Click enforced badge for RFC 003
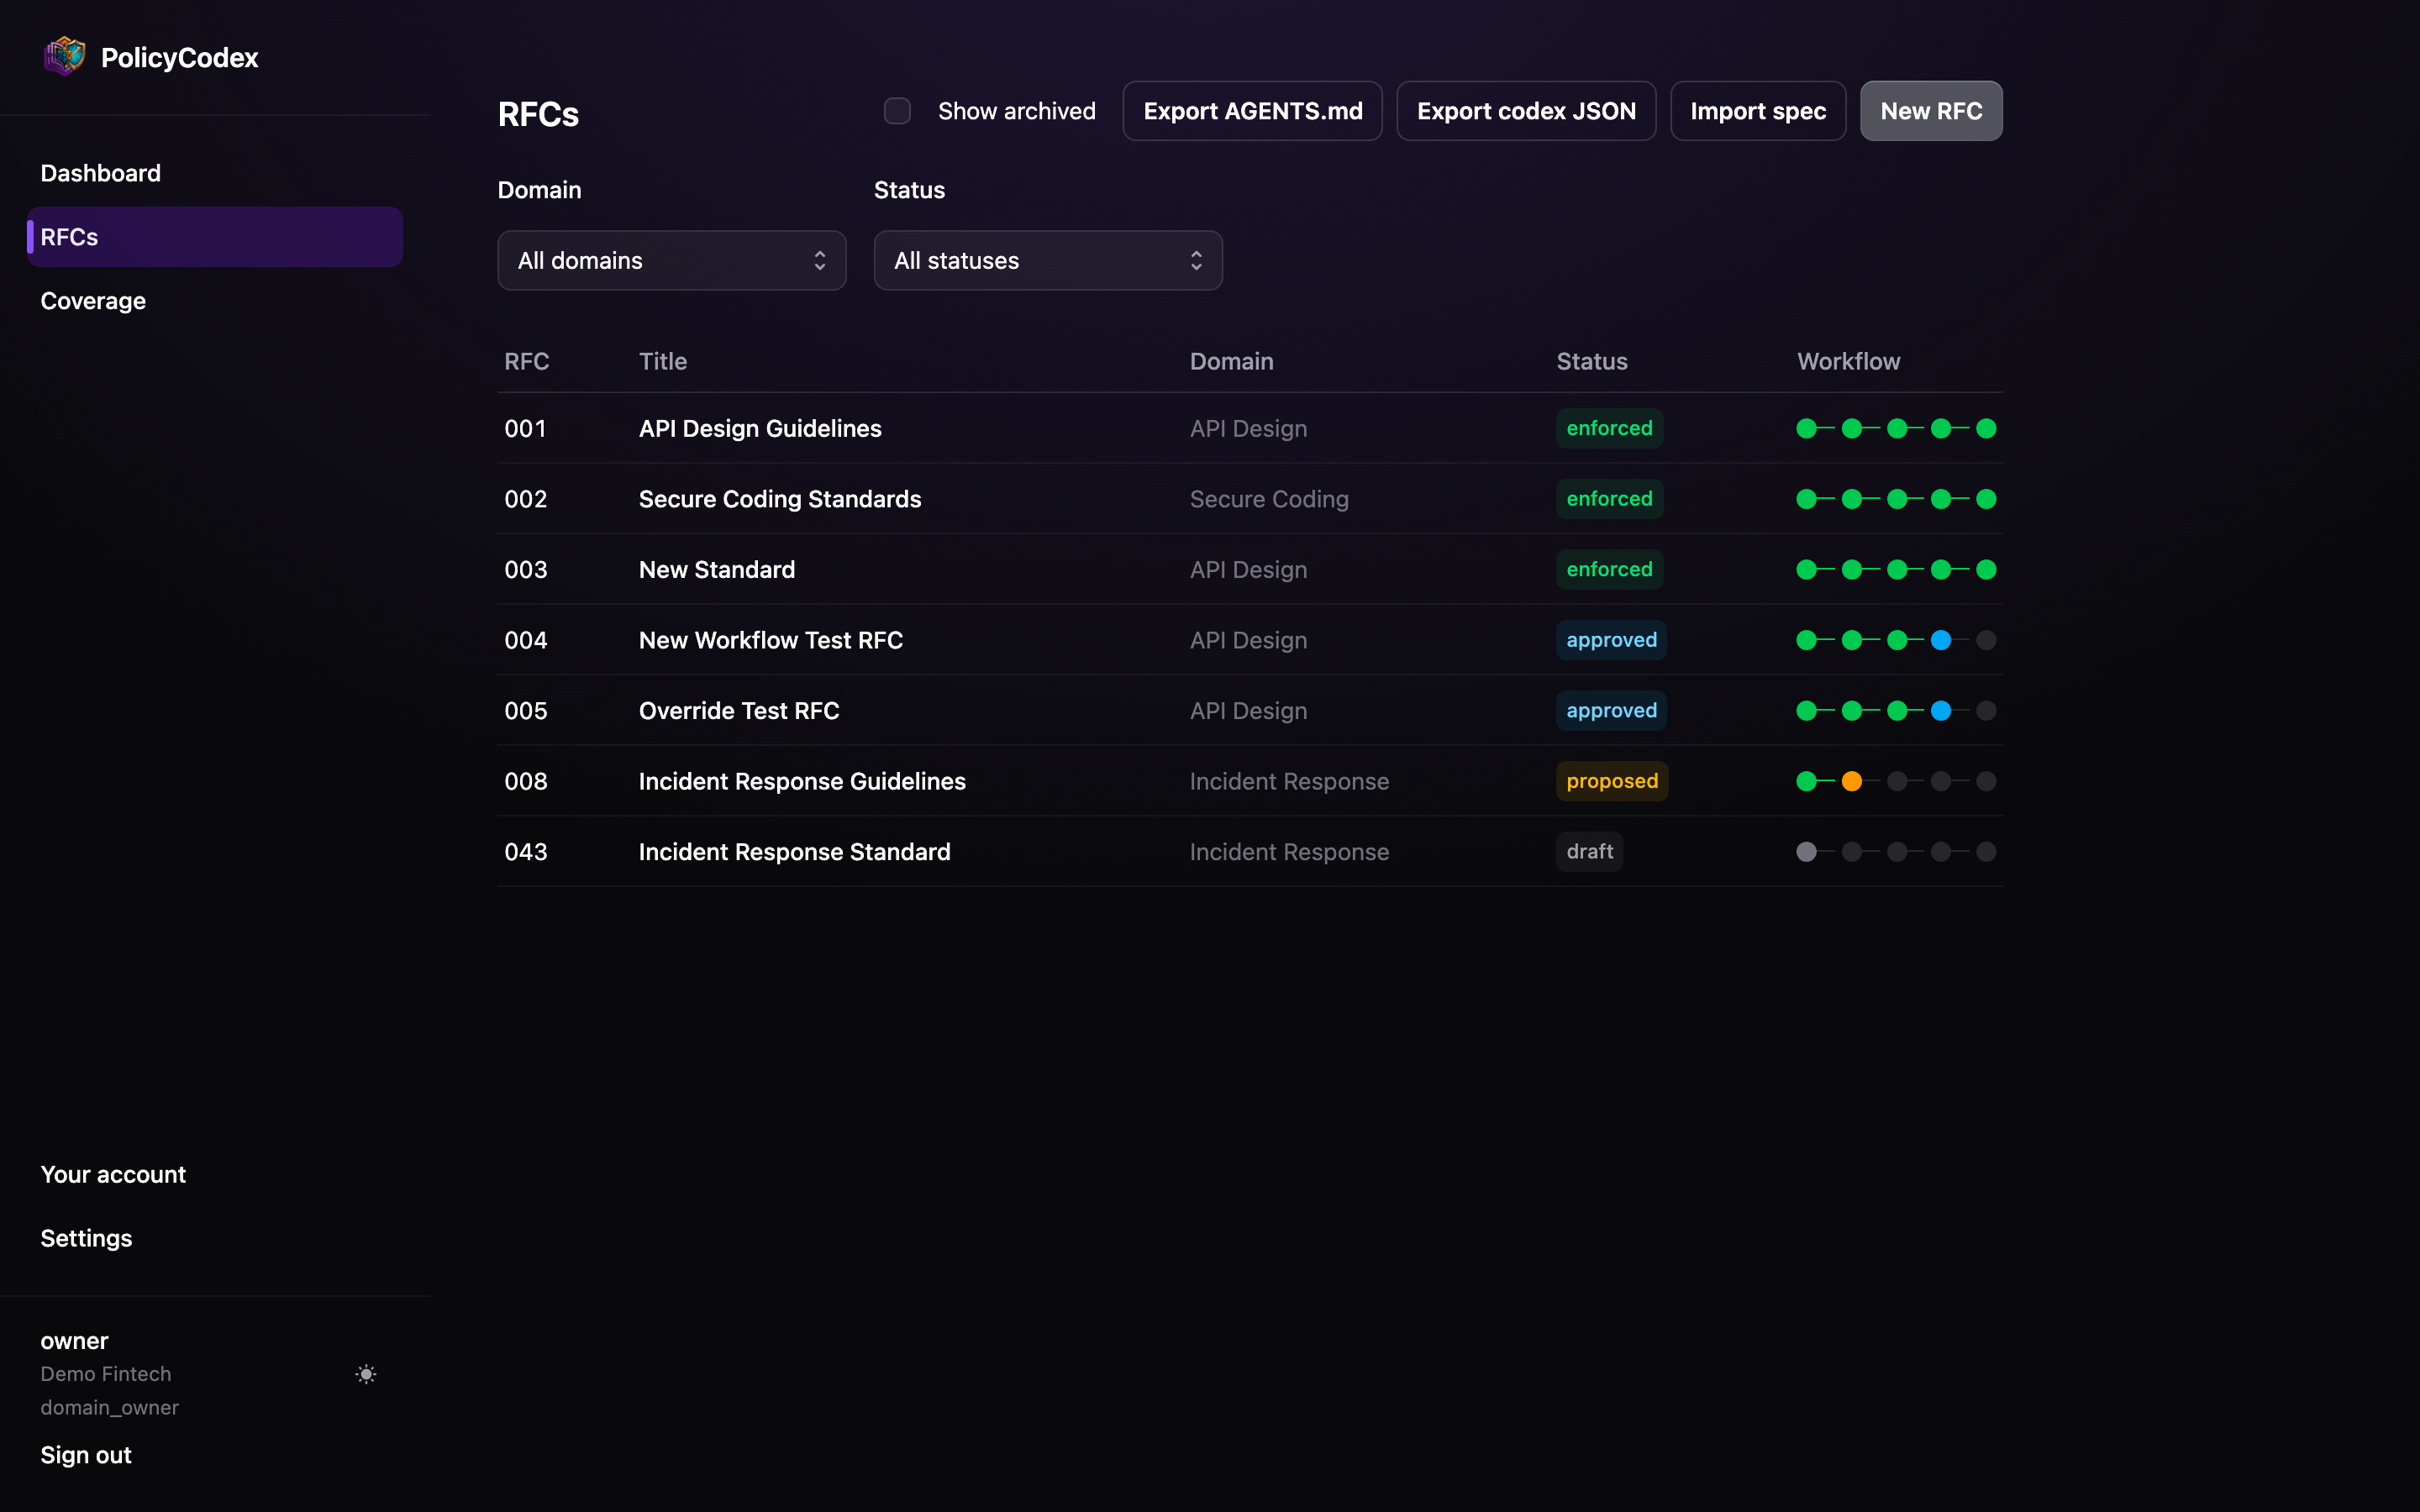This screenshot has height=1512, width=2420. 1609,569
